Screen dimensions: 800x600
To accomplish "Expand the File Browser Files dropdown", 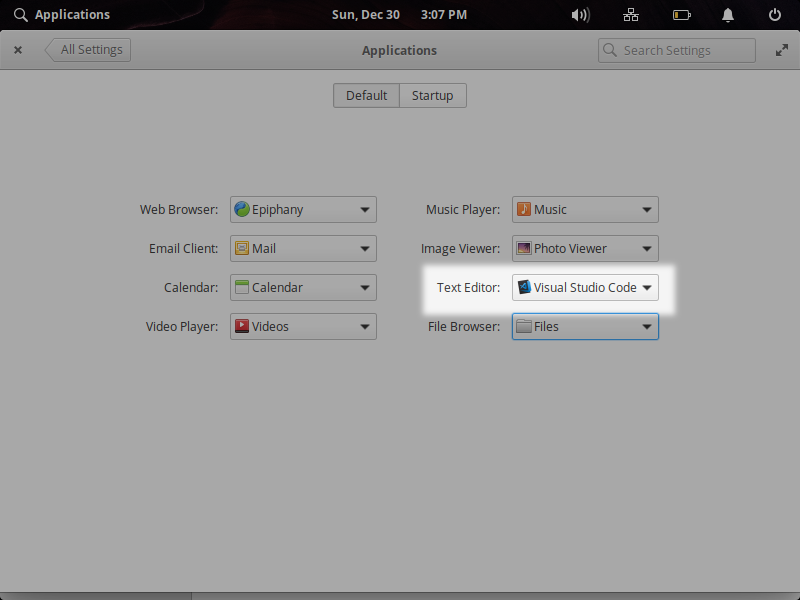I will pyautogui.click(x=585, y=327).
